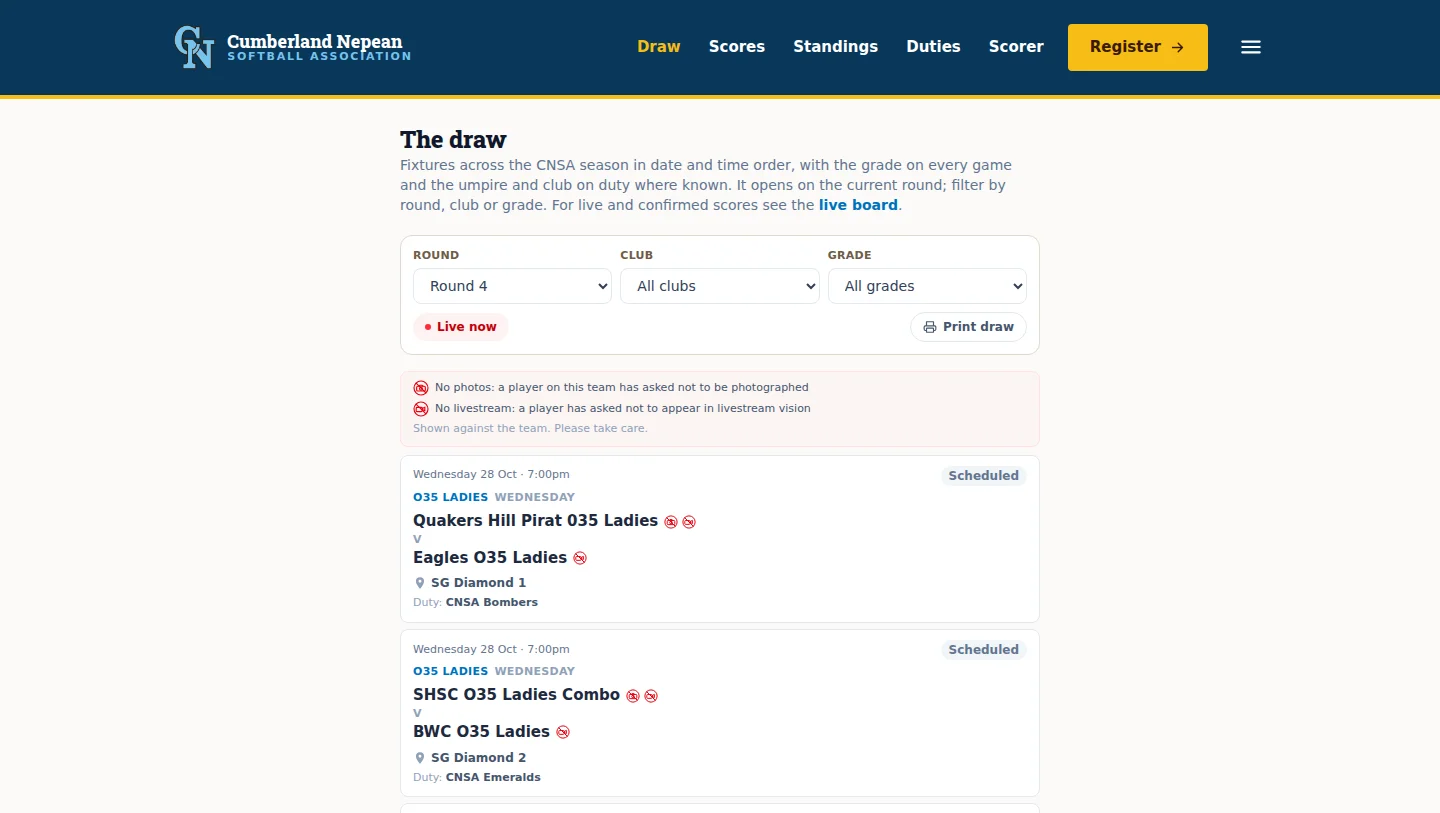Click the printer icon on Print draw

[930, 327]
